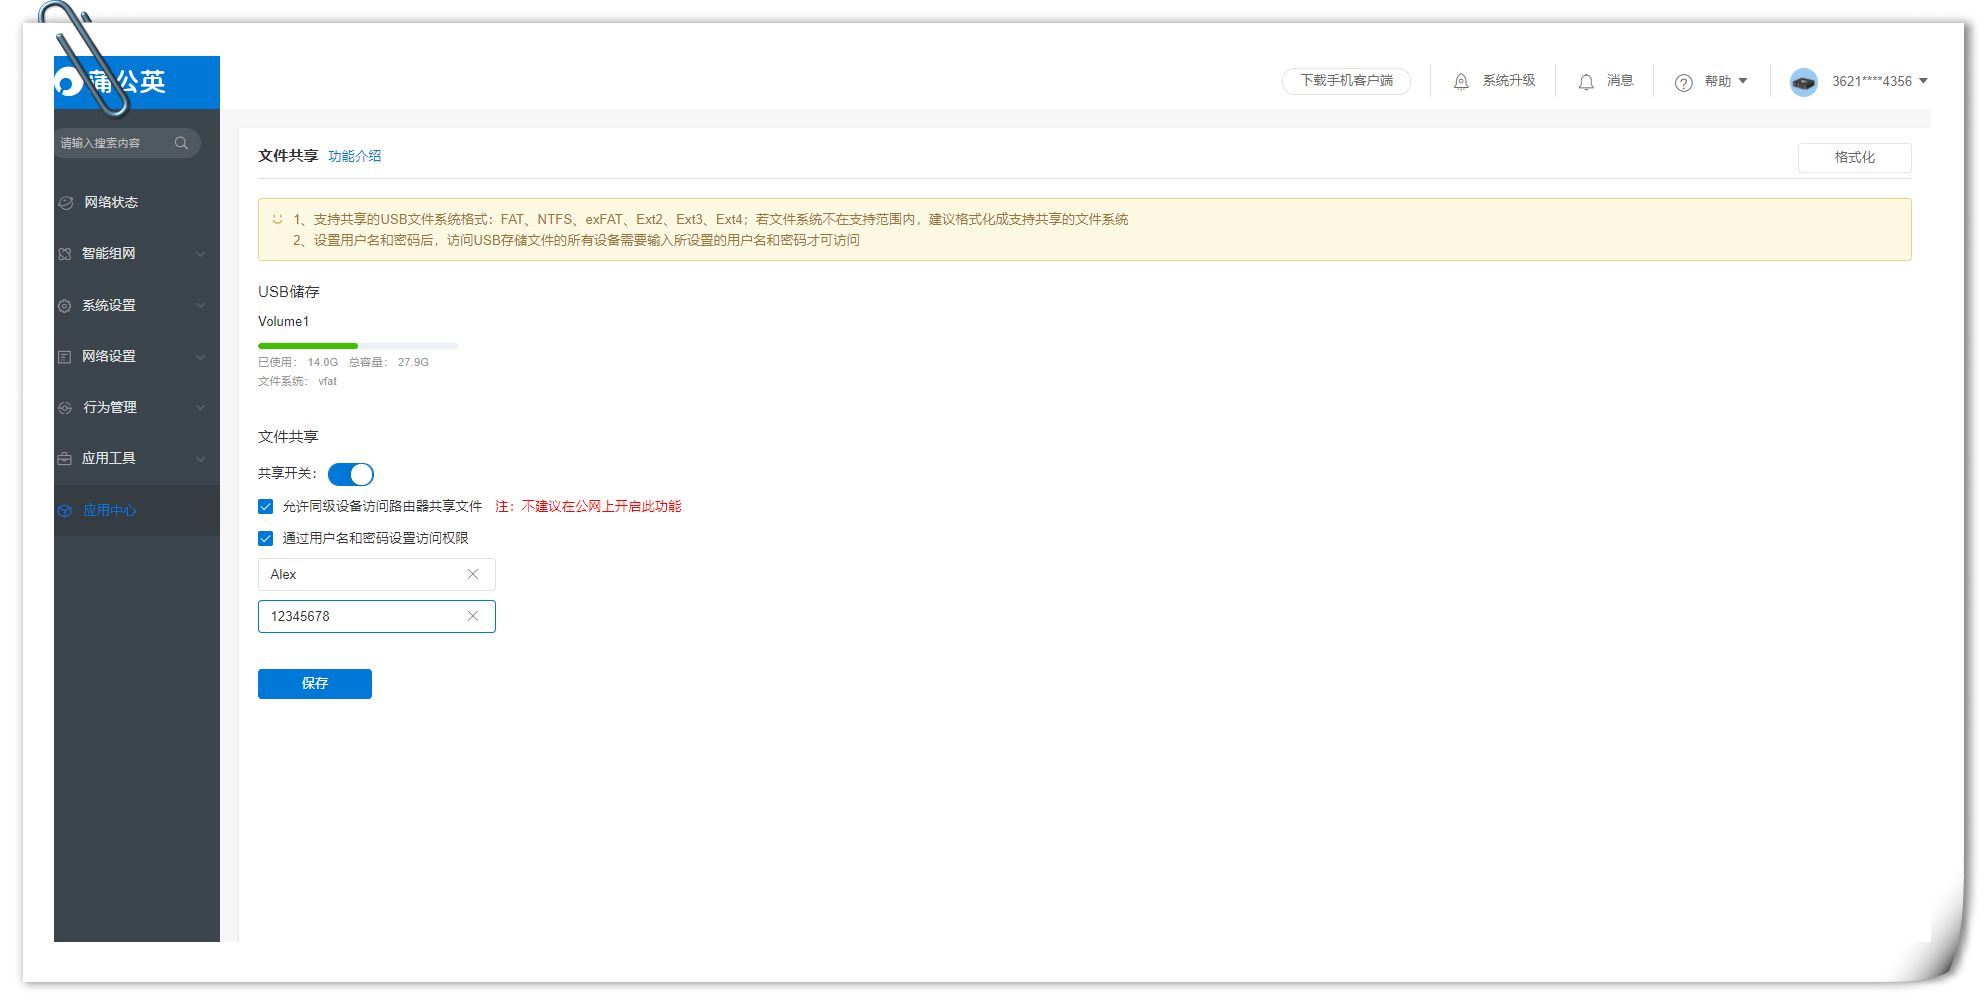Click the 总容量: 27.9G text
Image resolution: width=1987 pixels, height=1005 pixels.
point(388,362)
